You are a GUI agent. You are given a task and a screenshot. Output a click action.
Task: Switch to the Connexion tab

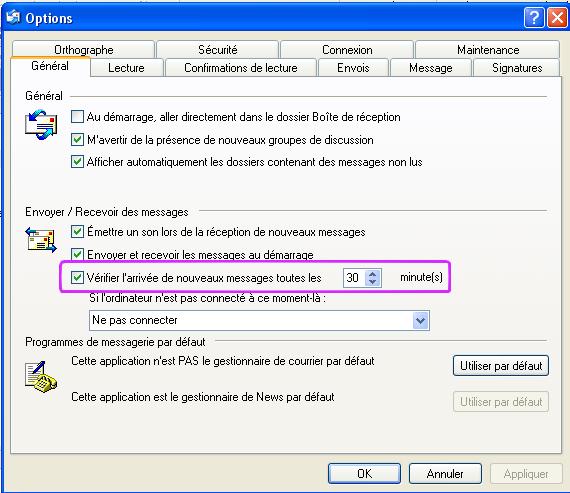(x=347, y=49)
